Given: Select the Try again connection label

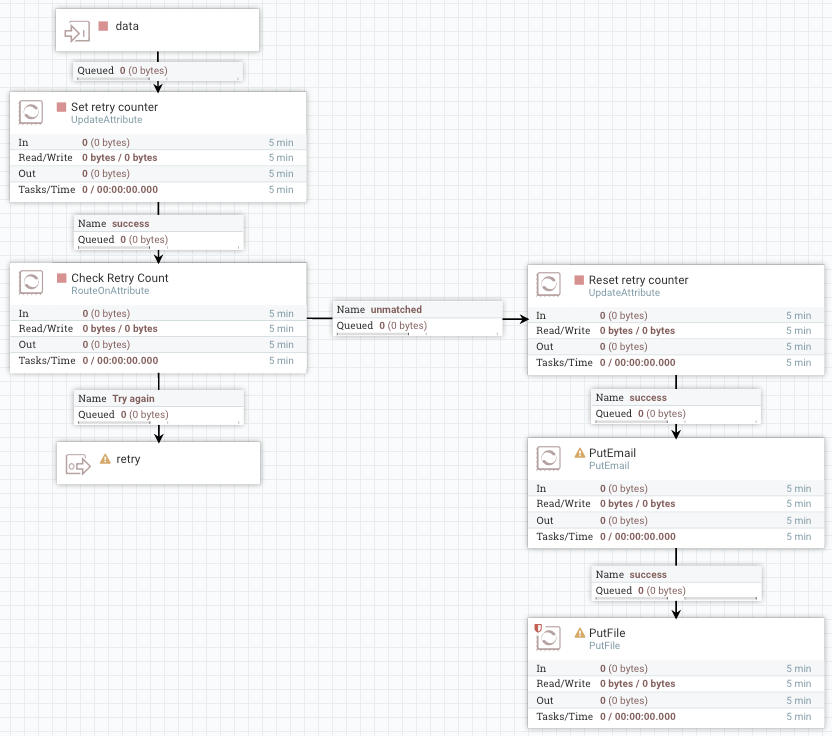Looking at the screenshot, I should (x=160, y=406).
